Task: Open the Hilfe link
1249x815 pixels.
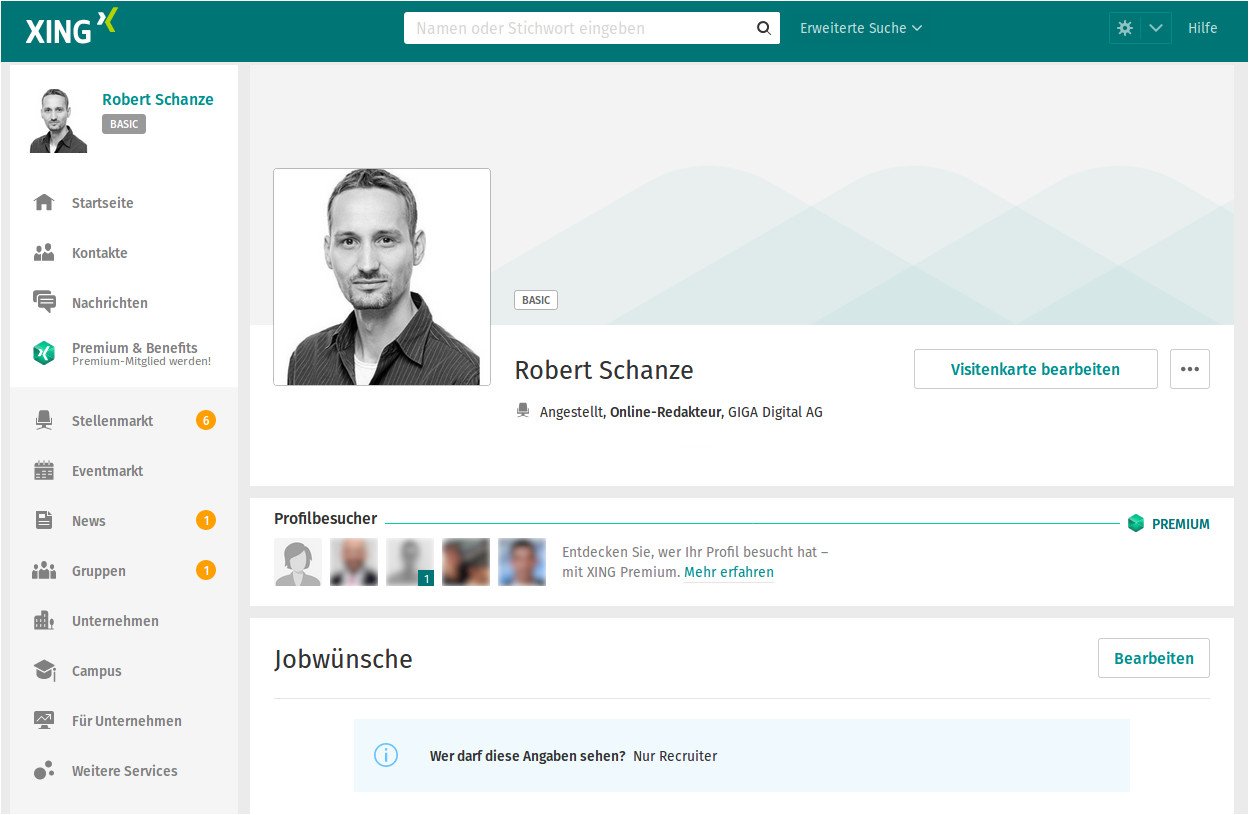Action: coord(1202,28)
